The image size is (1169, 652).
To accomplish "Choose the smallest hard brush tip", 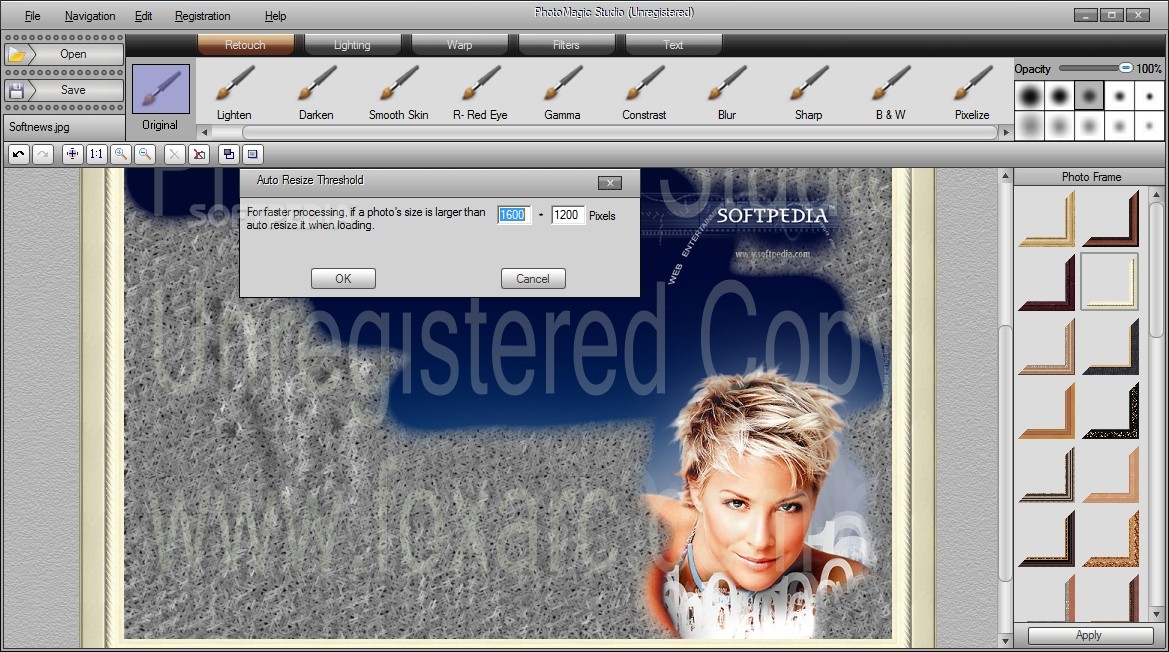I will pos(1149,96).
